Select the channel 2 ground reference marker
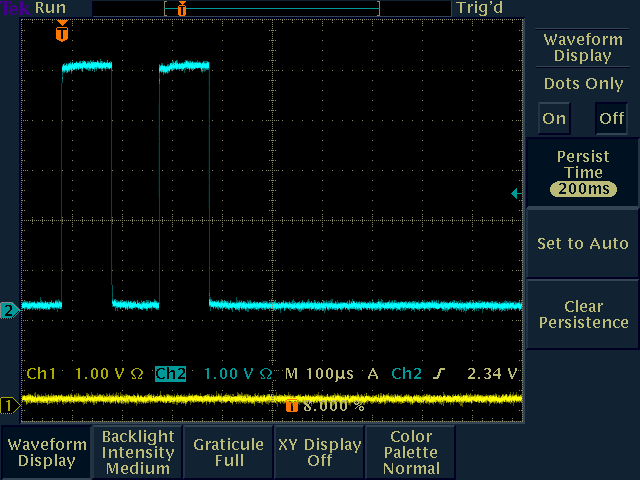640x480 pixels. (x=9, y=310)
